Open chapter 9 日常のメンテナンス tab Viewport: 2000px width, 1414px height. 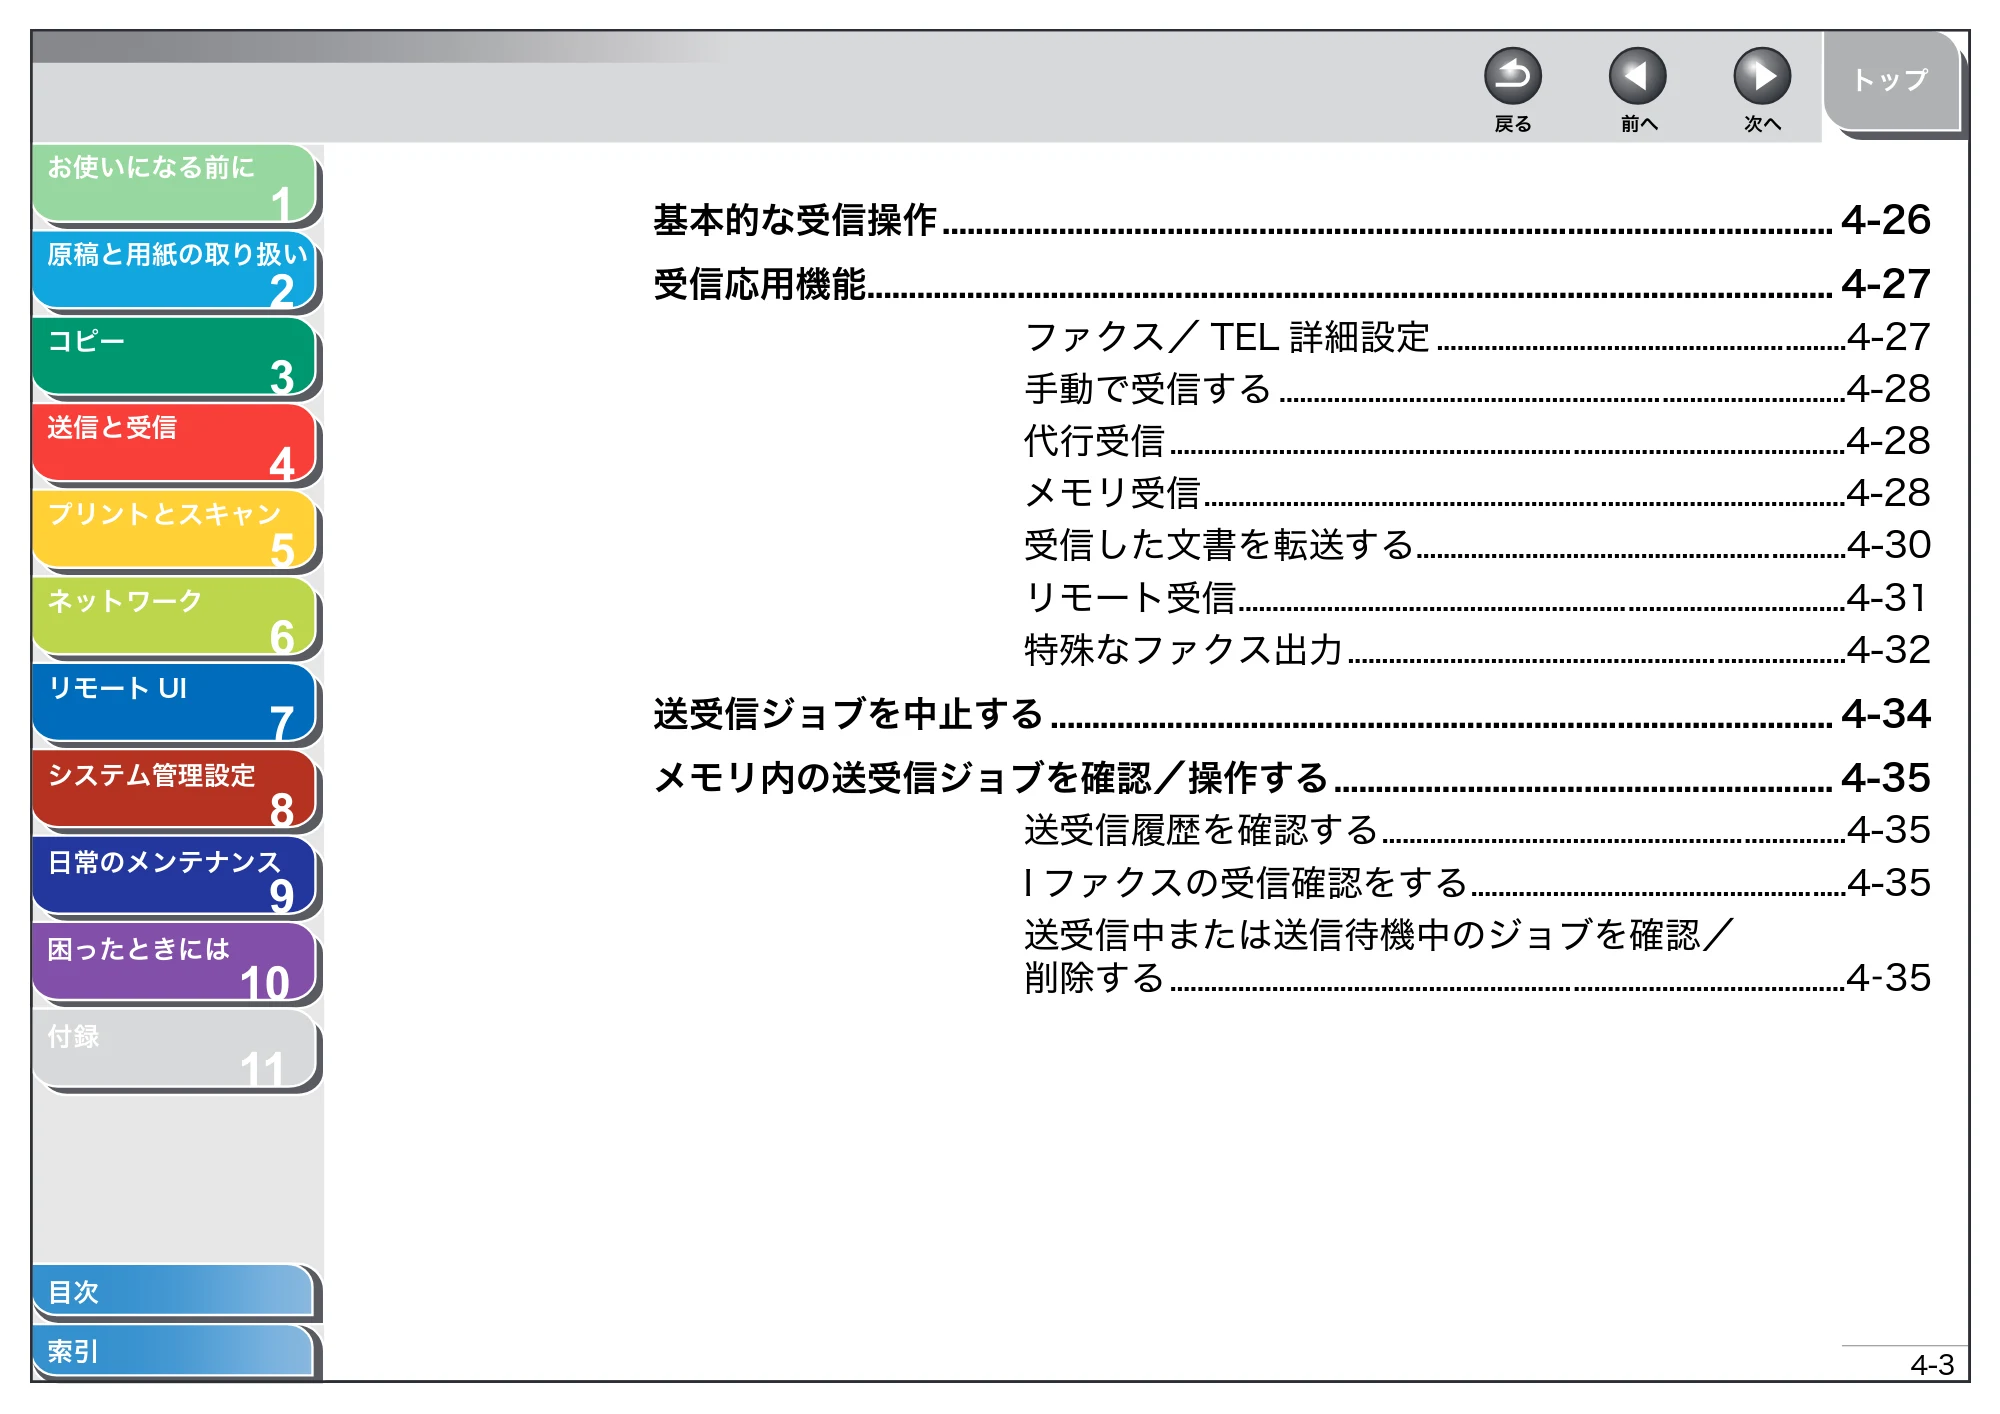[175, 877]
